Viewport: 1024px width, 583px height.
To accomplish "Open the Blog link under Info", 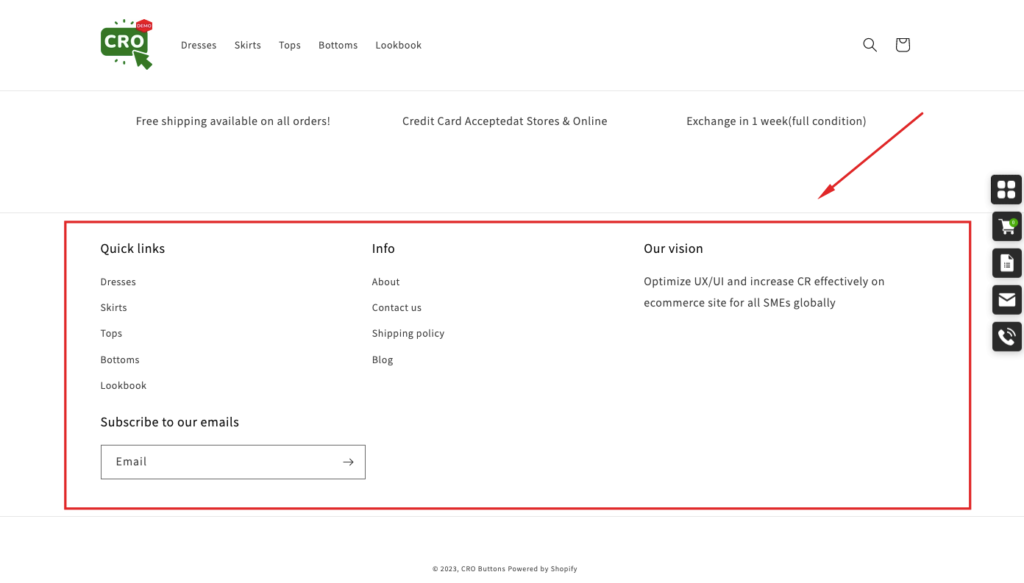I will point(382,360).
